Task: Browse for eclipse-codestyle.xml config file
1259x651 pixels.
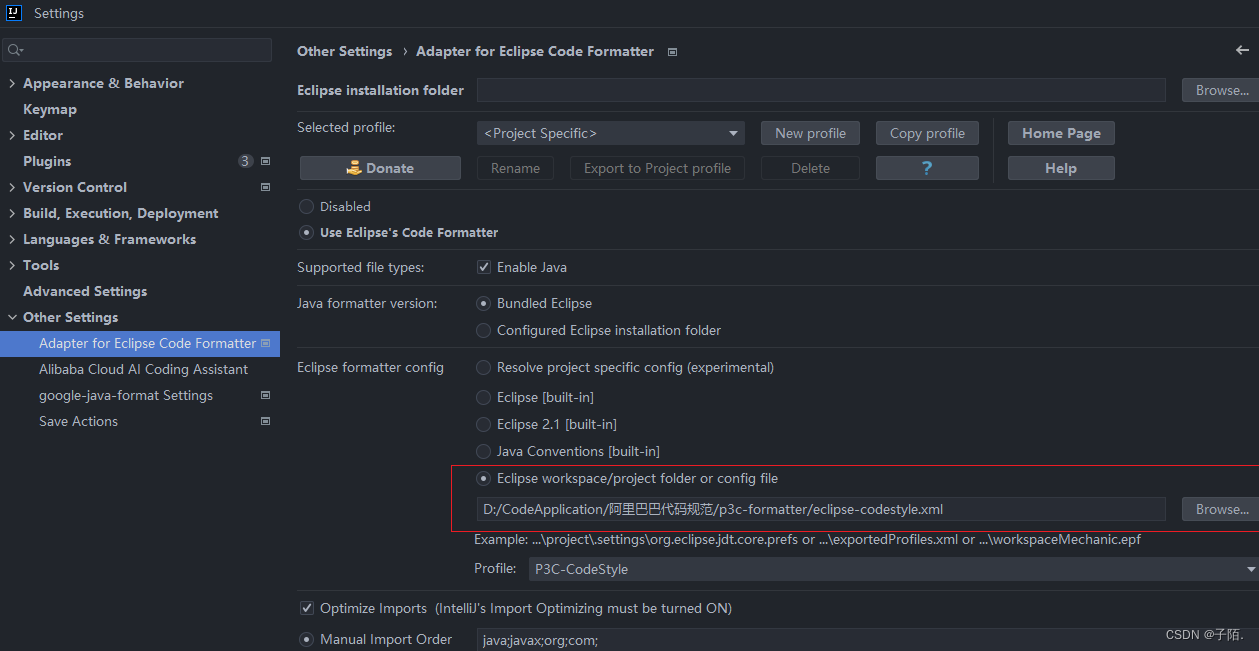Action: pos(1220,509)
